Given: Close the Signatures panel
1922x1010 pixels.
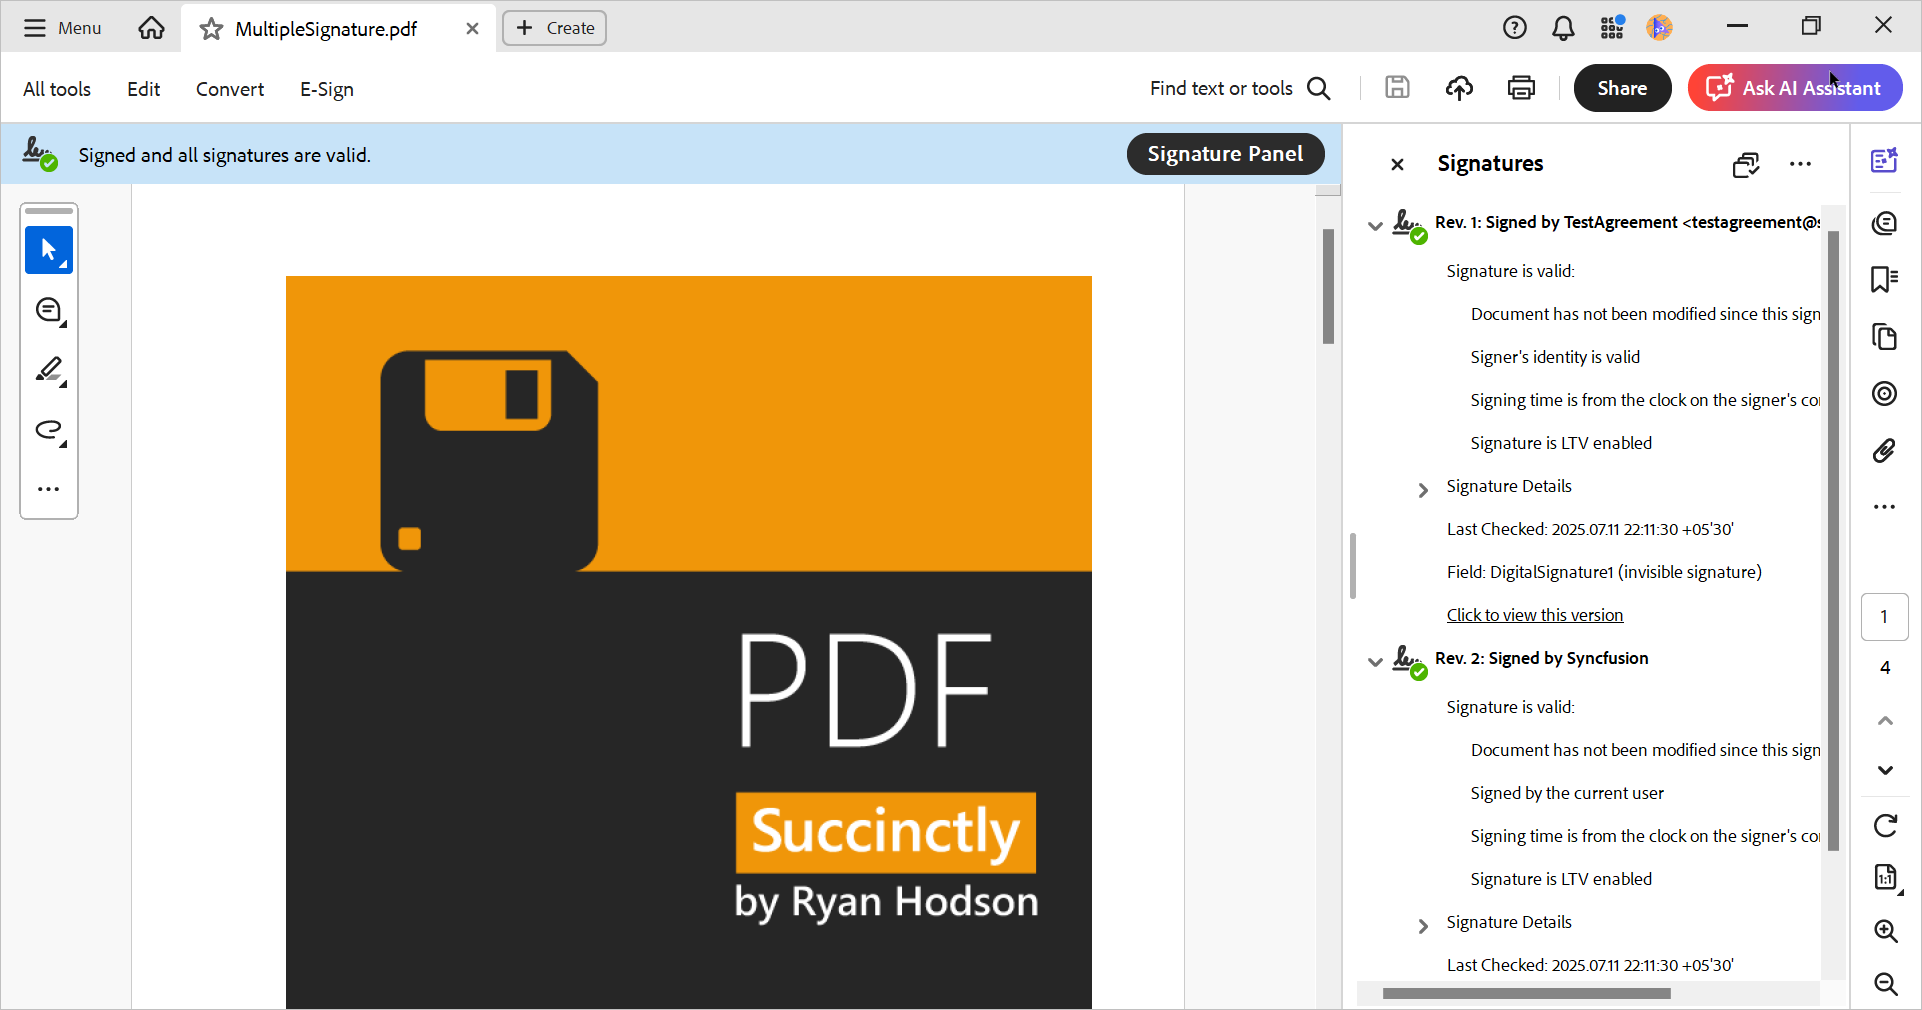Looking at the screenshot, I should coord(1397,164).
